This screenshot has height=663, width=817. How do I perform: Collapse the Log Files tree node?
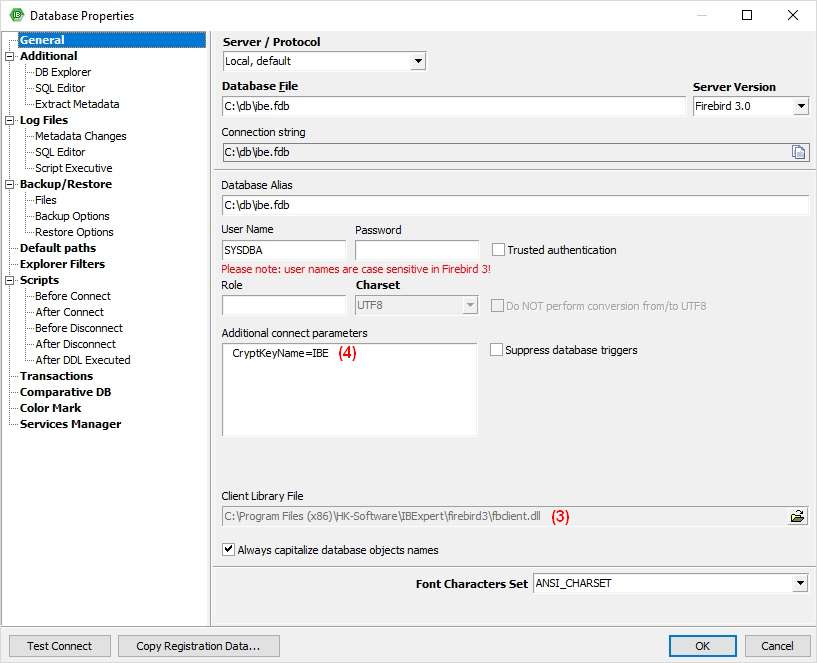tap(9, 120)
